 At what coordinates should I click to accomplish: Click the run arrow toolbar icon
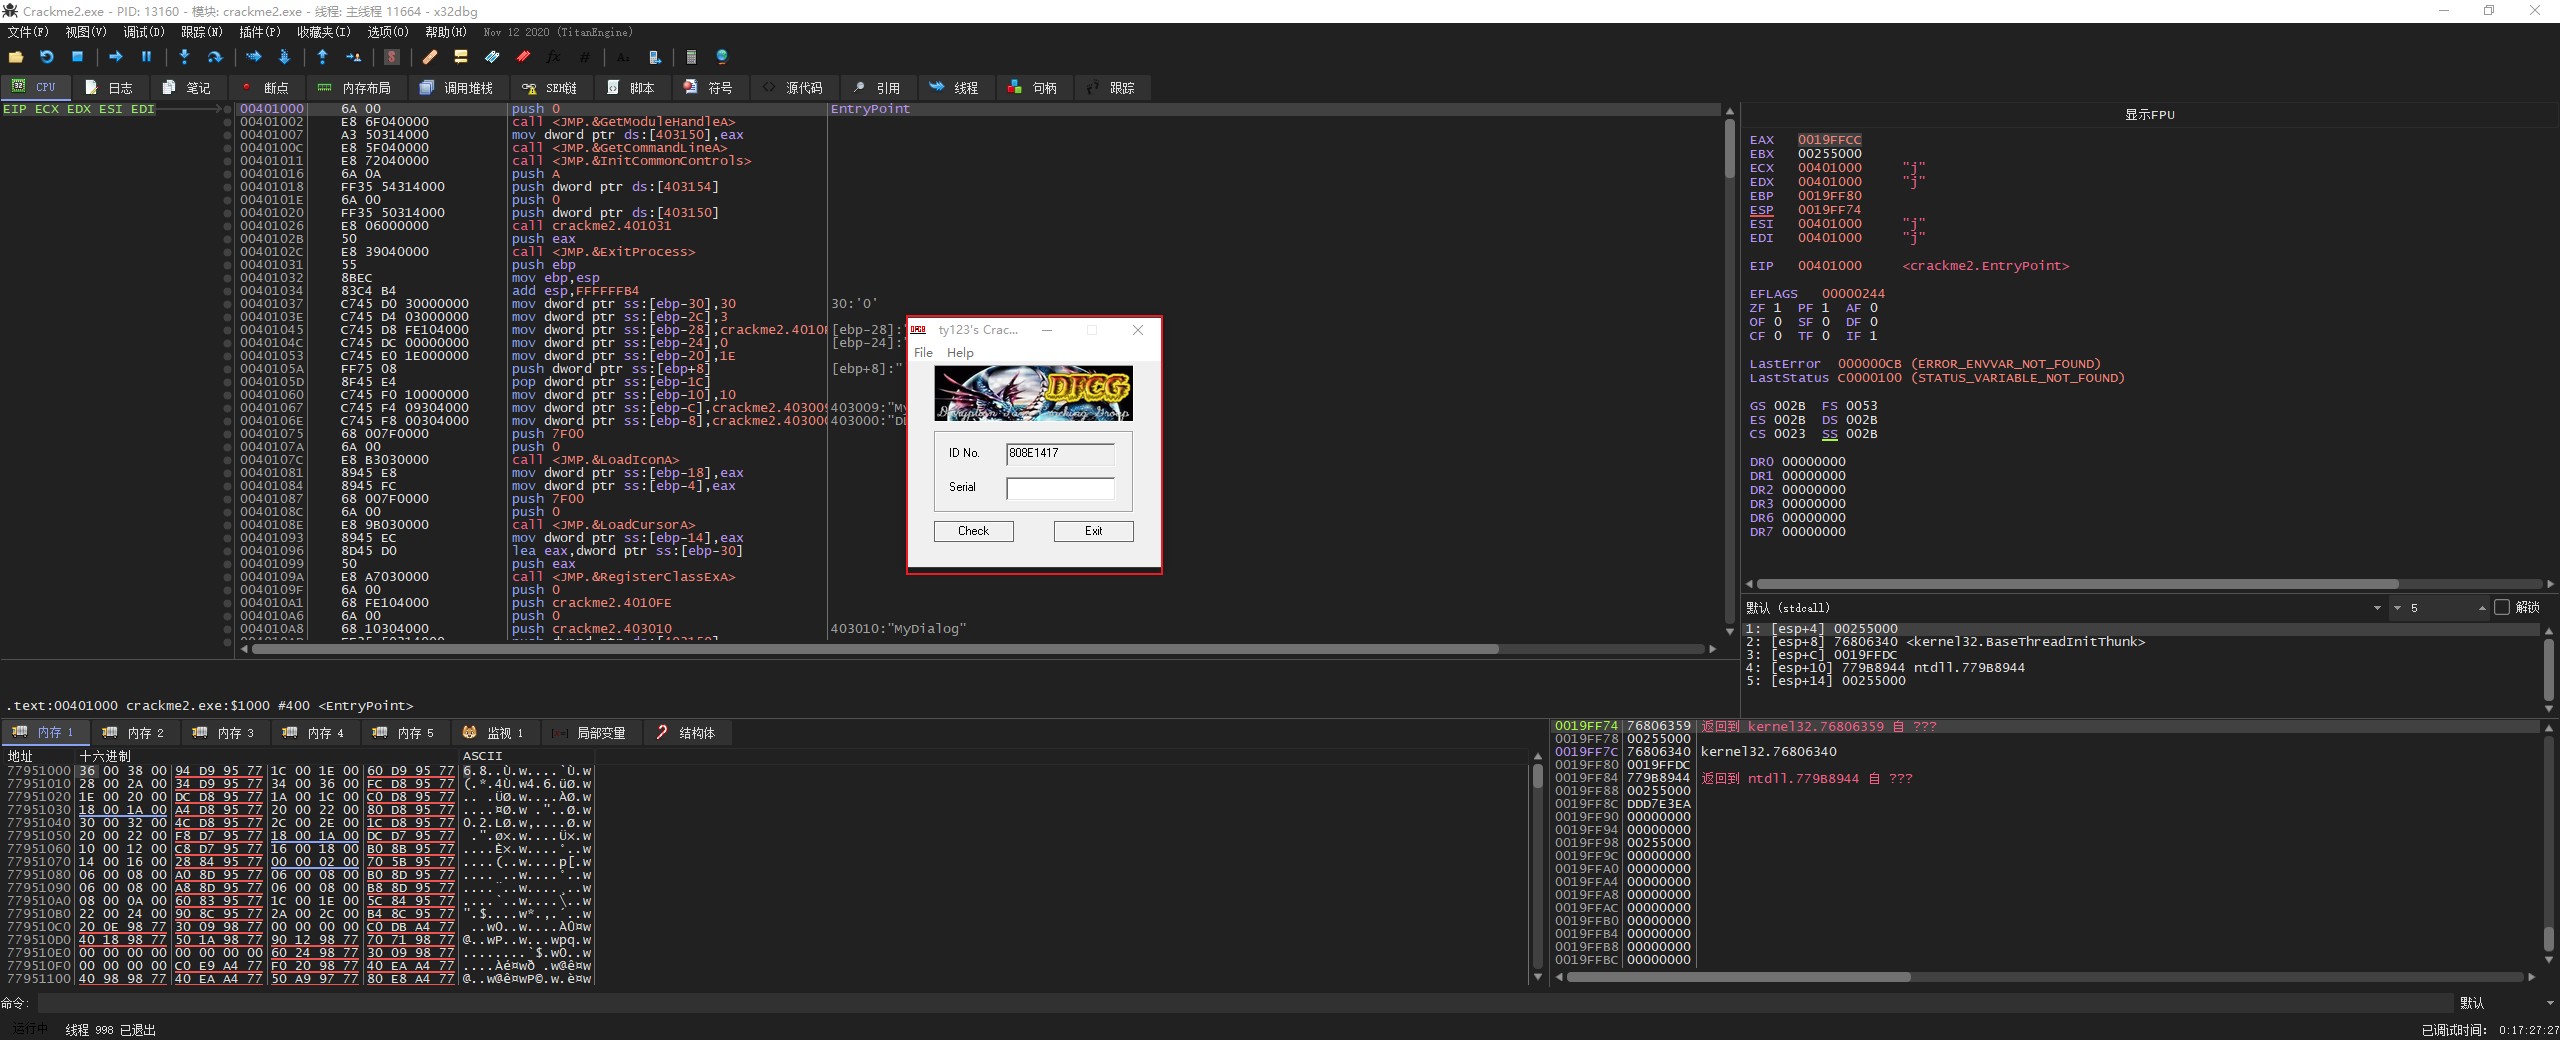[115, 57]
